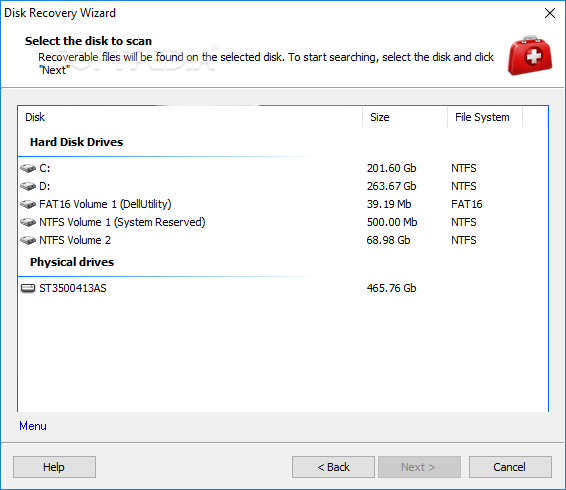Viewport: 566px width, 490px height.
Task: Close the wizard with the X button
Action: (x=550, y=13)
